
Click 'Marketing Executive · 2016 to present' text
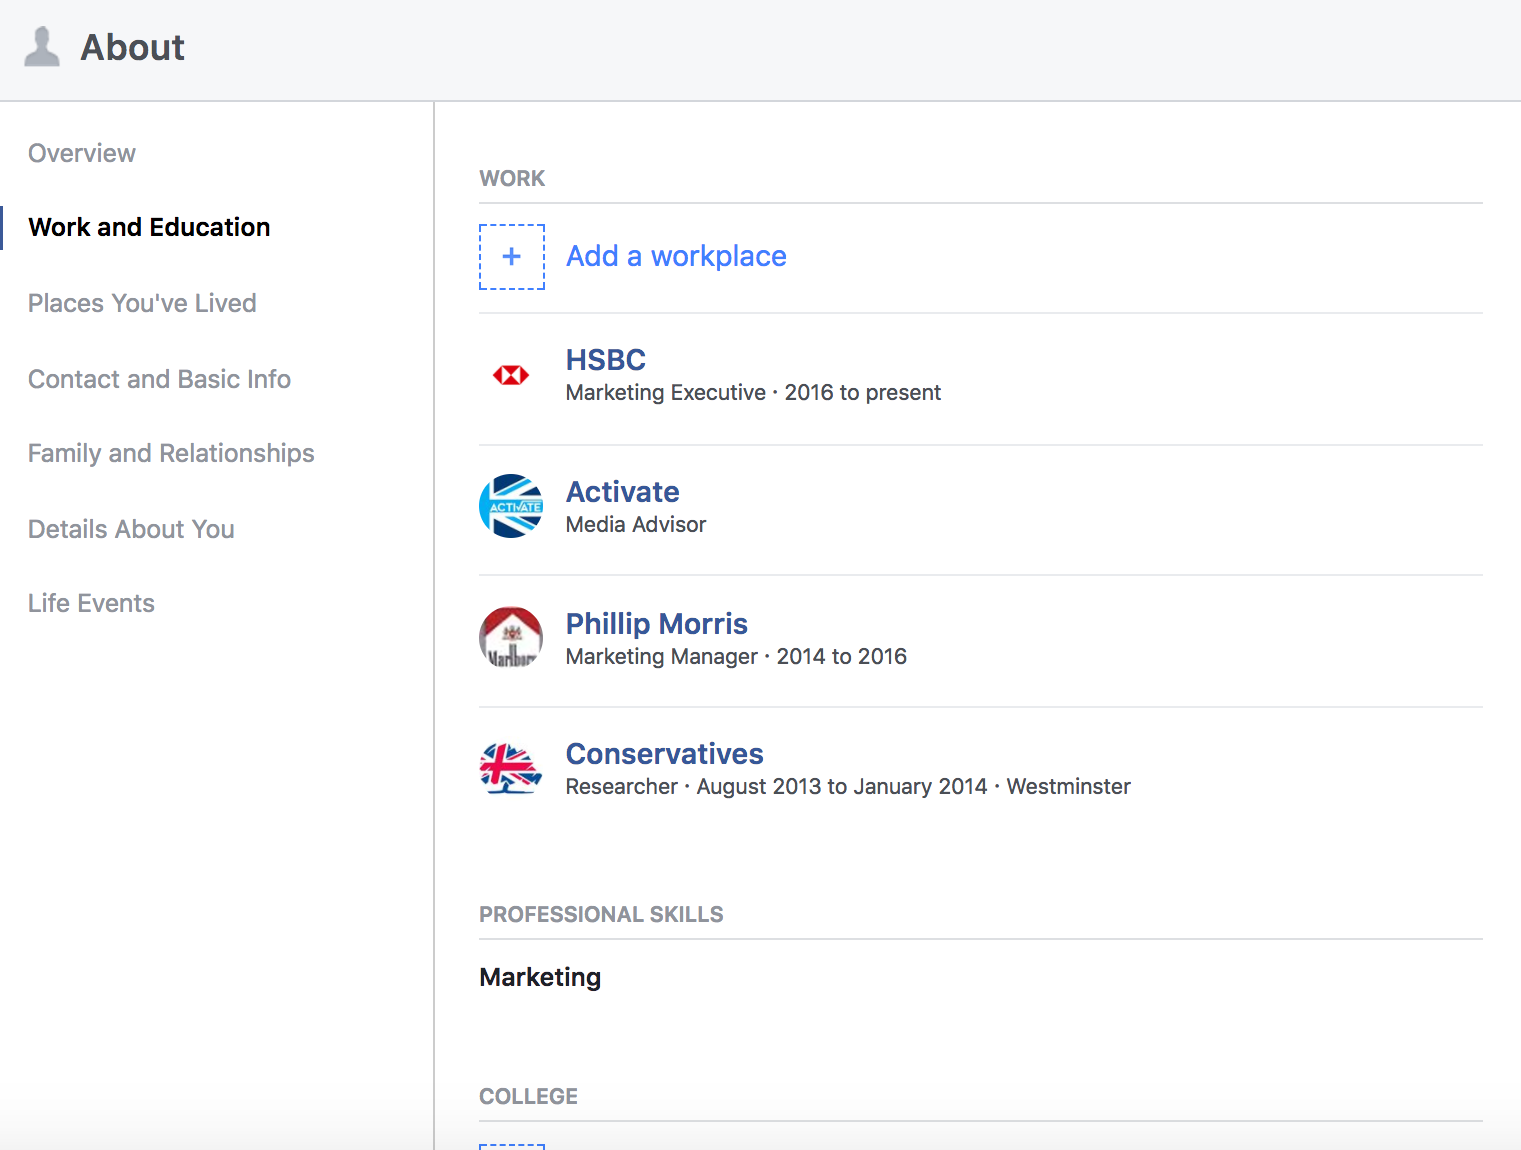[x=753, y=393]
